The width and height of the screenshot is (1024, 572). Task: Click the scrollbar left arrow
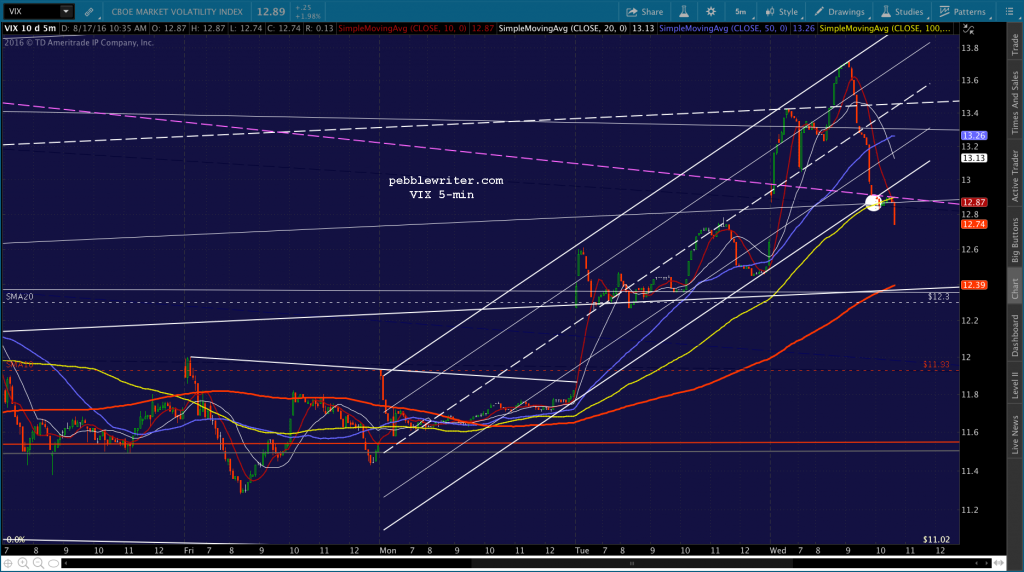(x=65, y=563)
